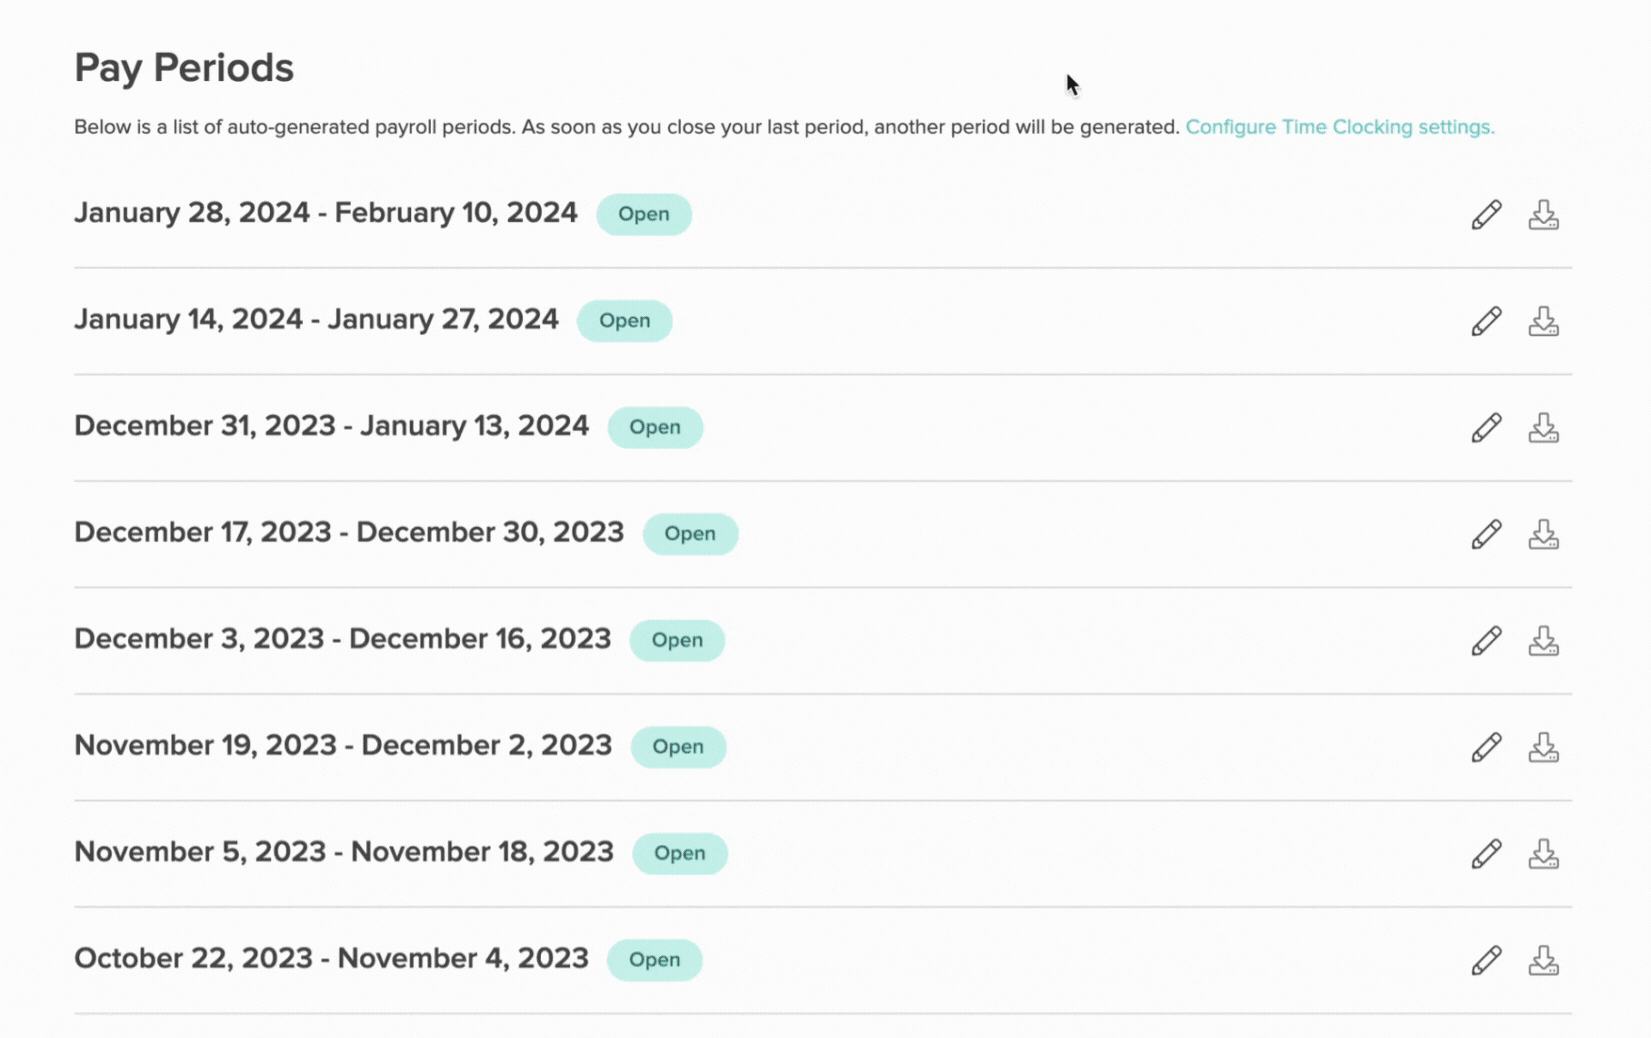Click the Open badge for November 5 period
Viewport: 1651px width, 1038px height.
point(680,852)
